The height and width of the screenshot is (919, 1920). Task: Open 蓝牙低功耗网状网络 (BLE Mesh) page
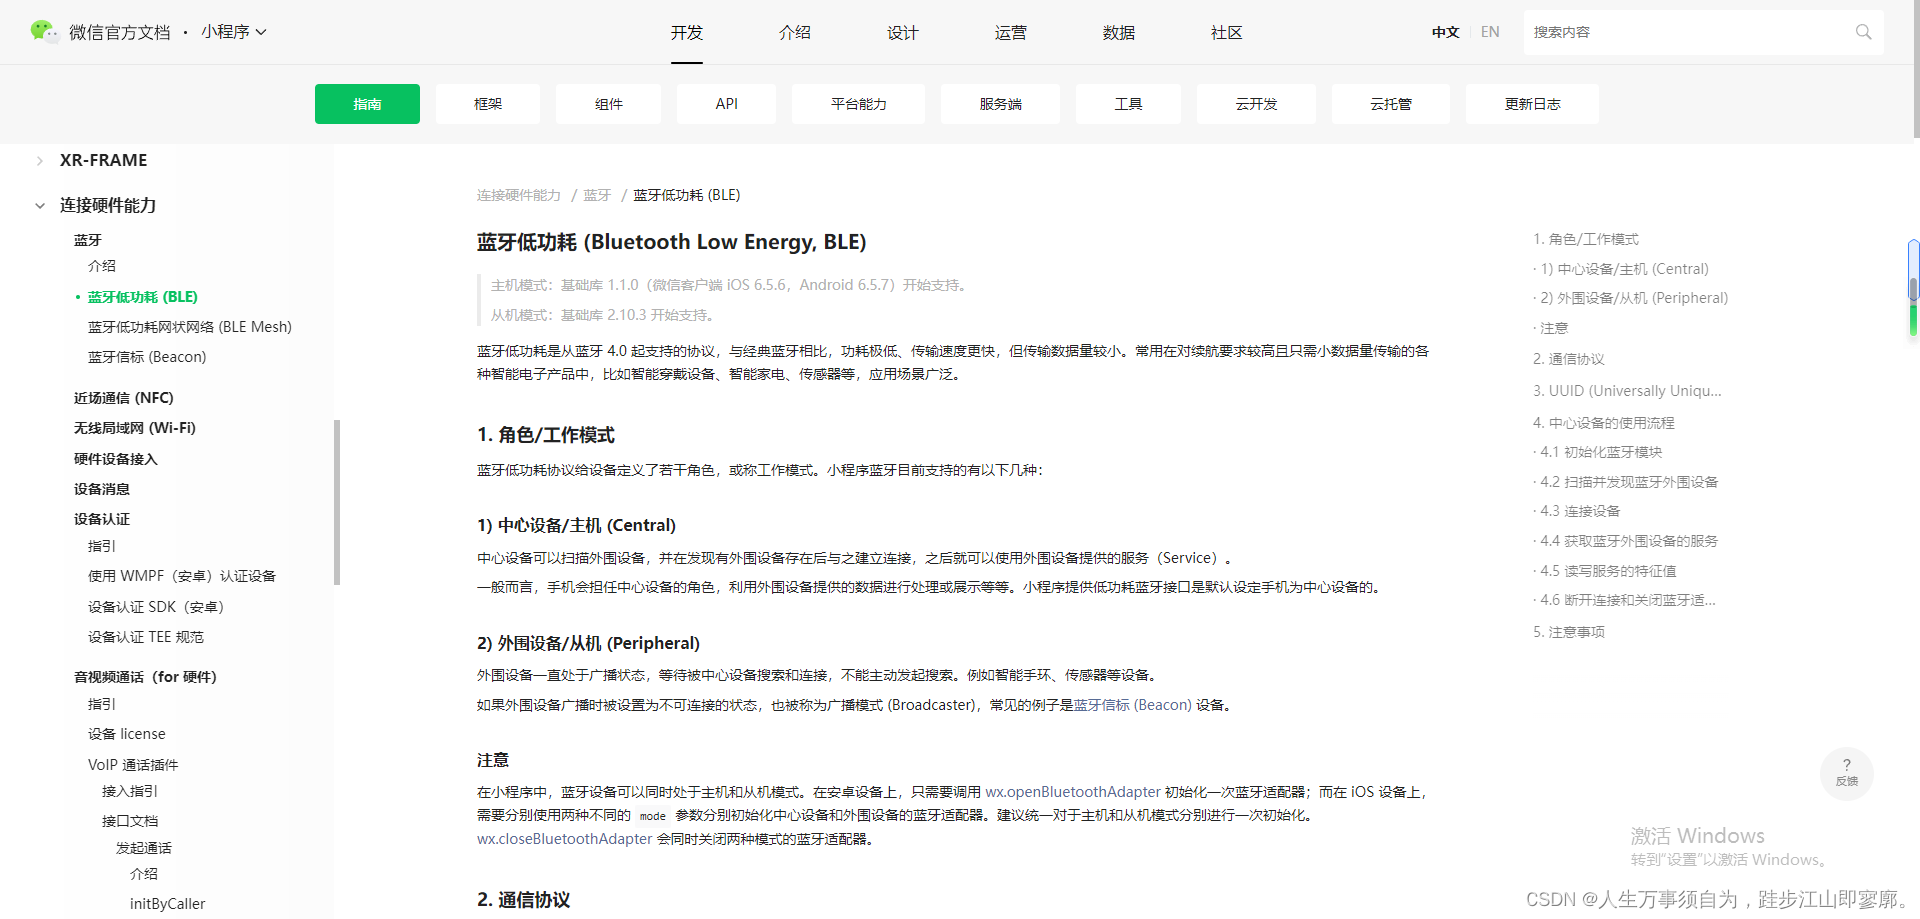[x=190, y=327]
